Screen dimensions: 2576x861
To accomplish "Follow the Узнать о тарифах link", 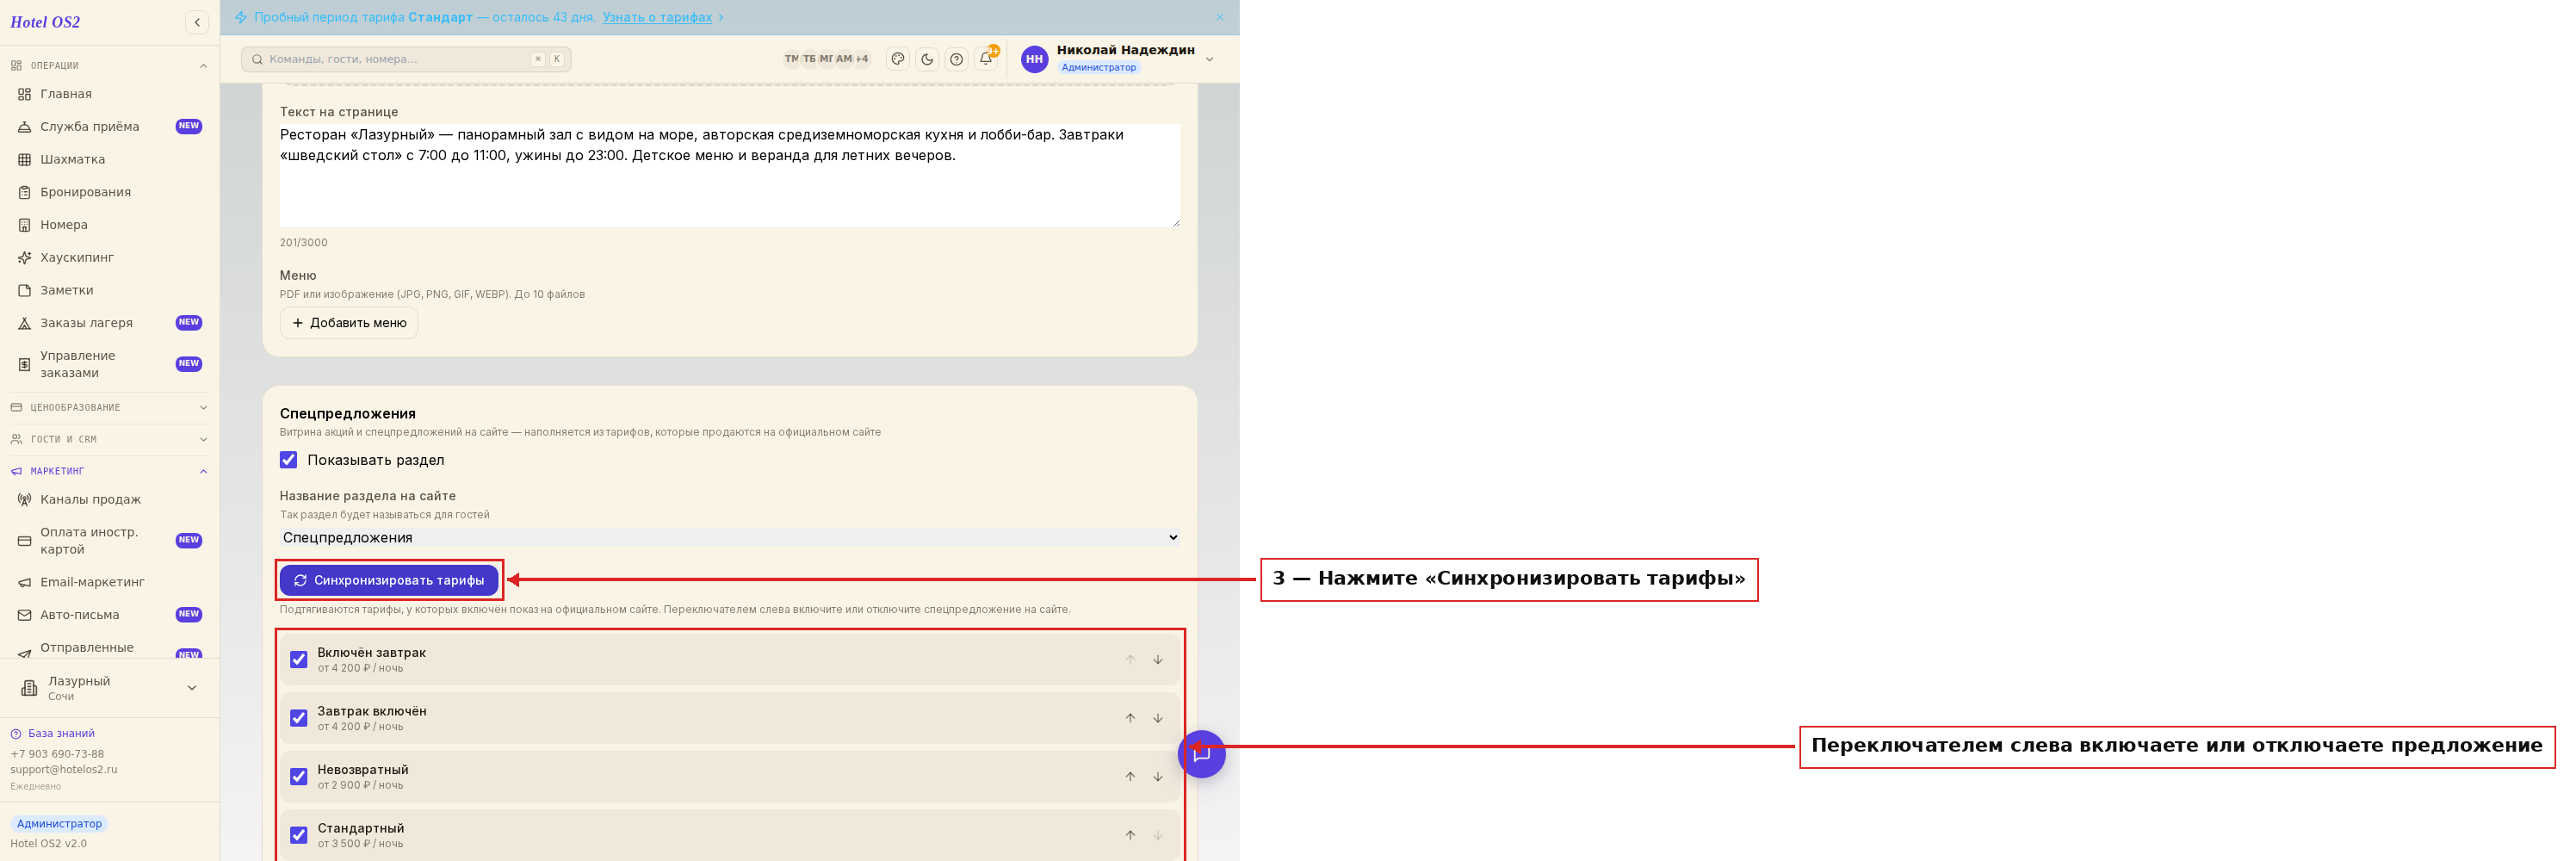I will tap(657, 17).
